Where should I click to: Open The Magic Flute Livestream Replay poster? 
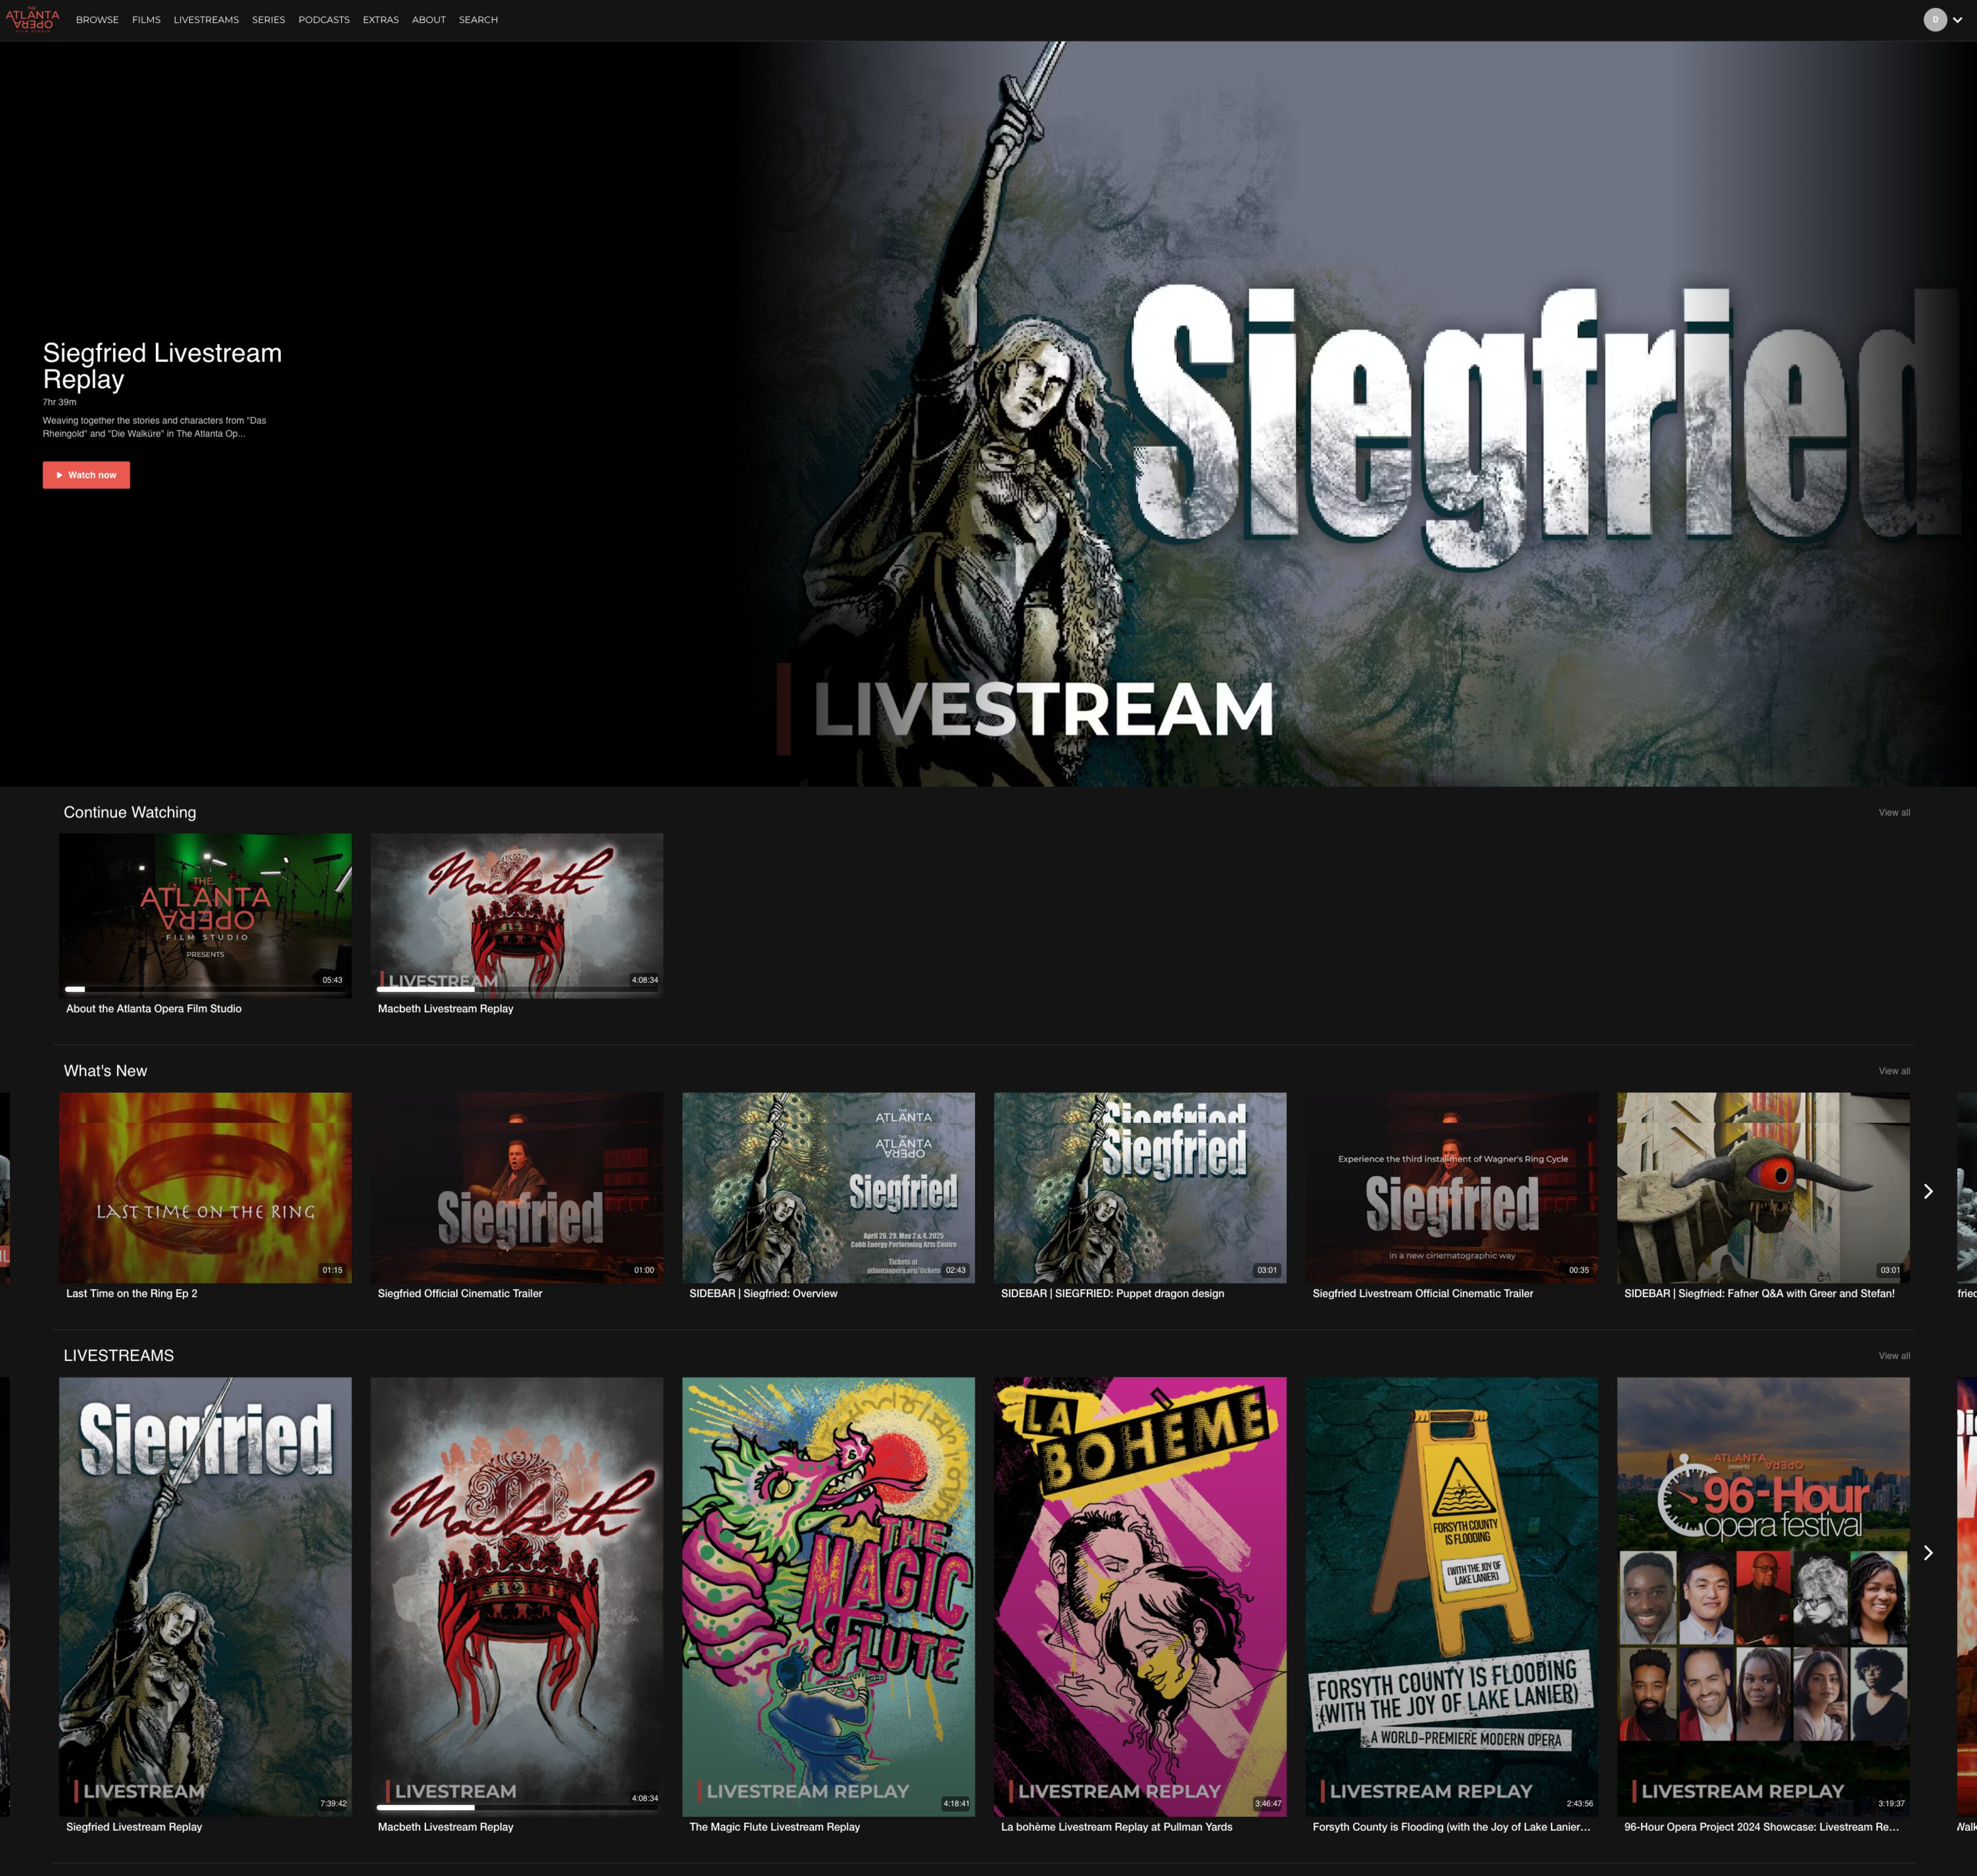click(x=828, y=1595)
